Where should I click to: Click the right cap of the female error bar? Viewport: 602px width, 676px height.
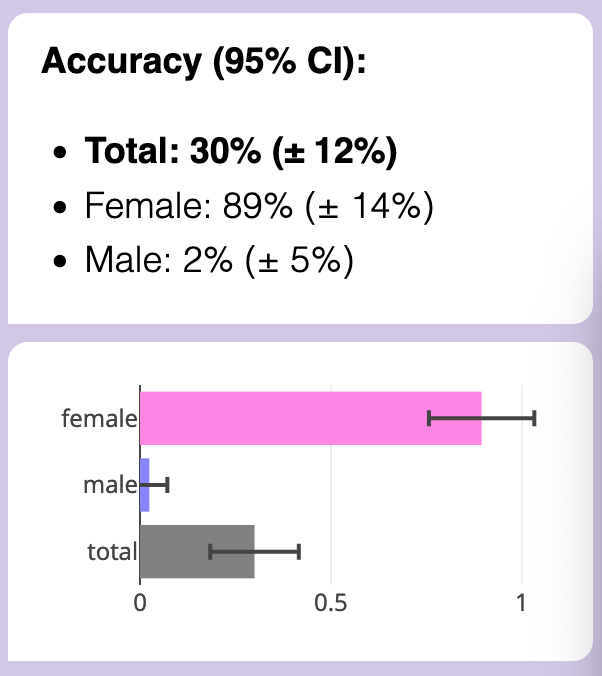[534, 418]
